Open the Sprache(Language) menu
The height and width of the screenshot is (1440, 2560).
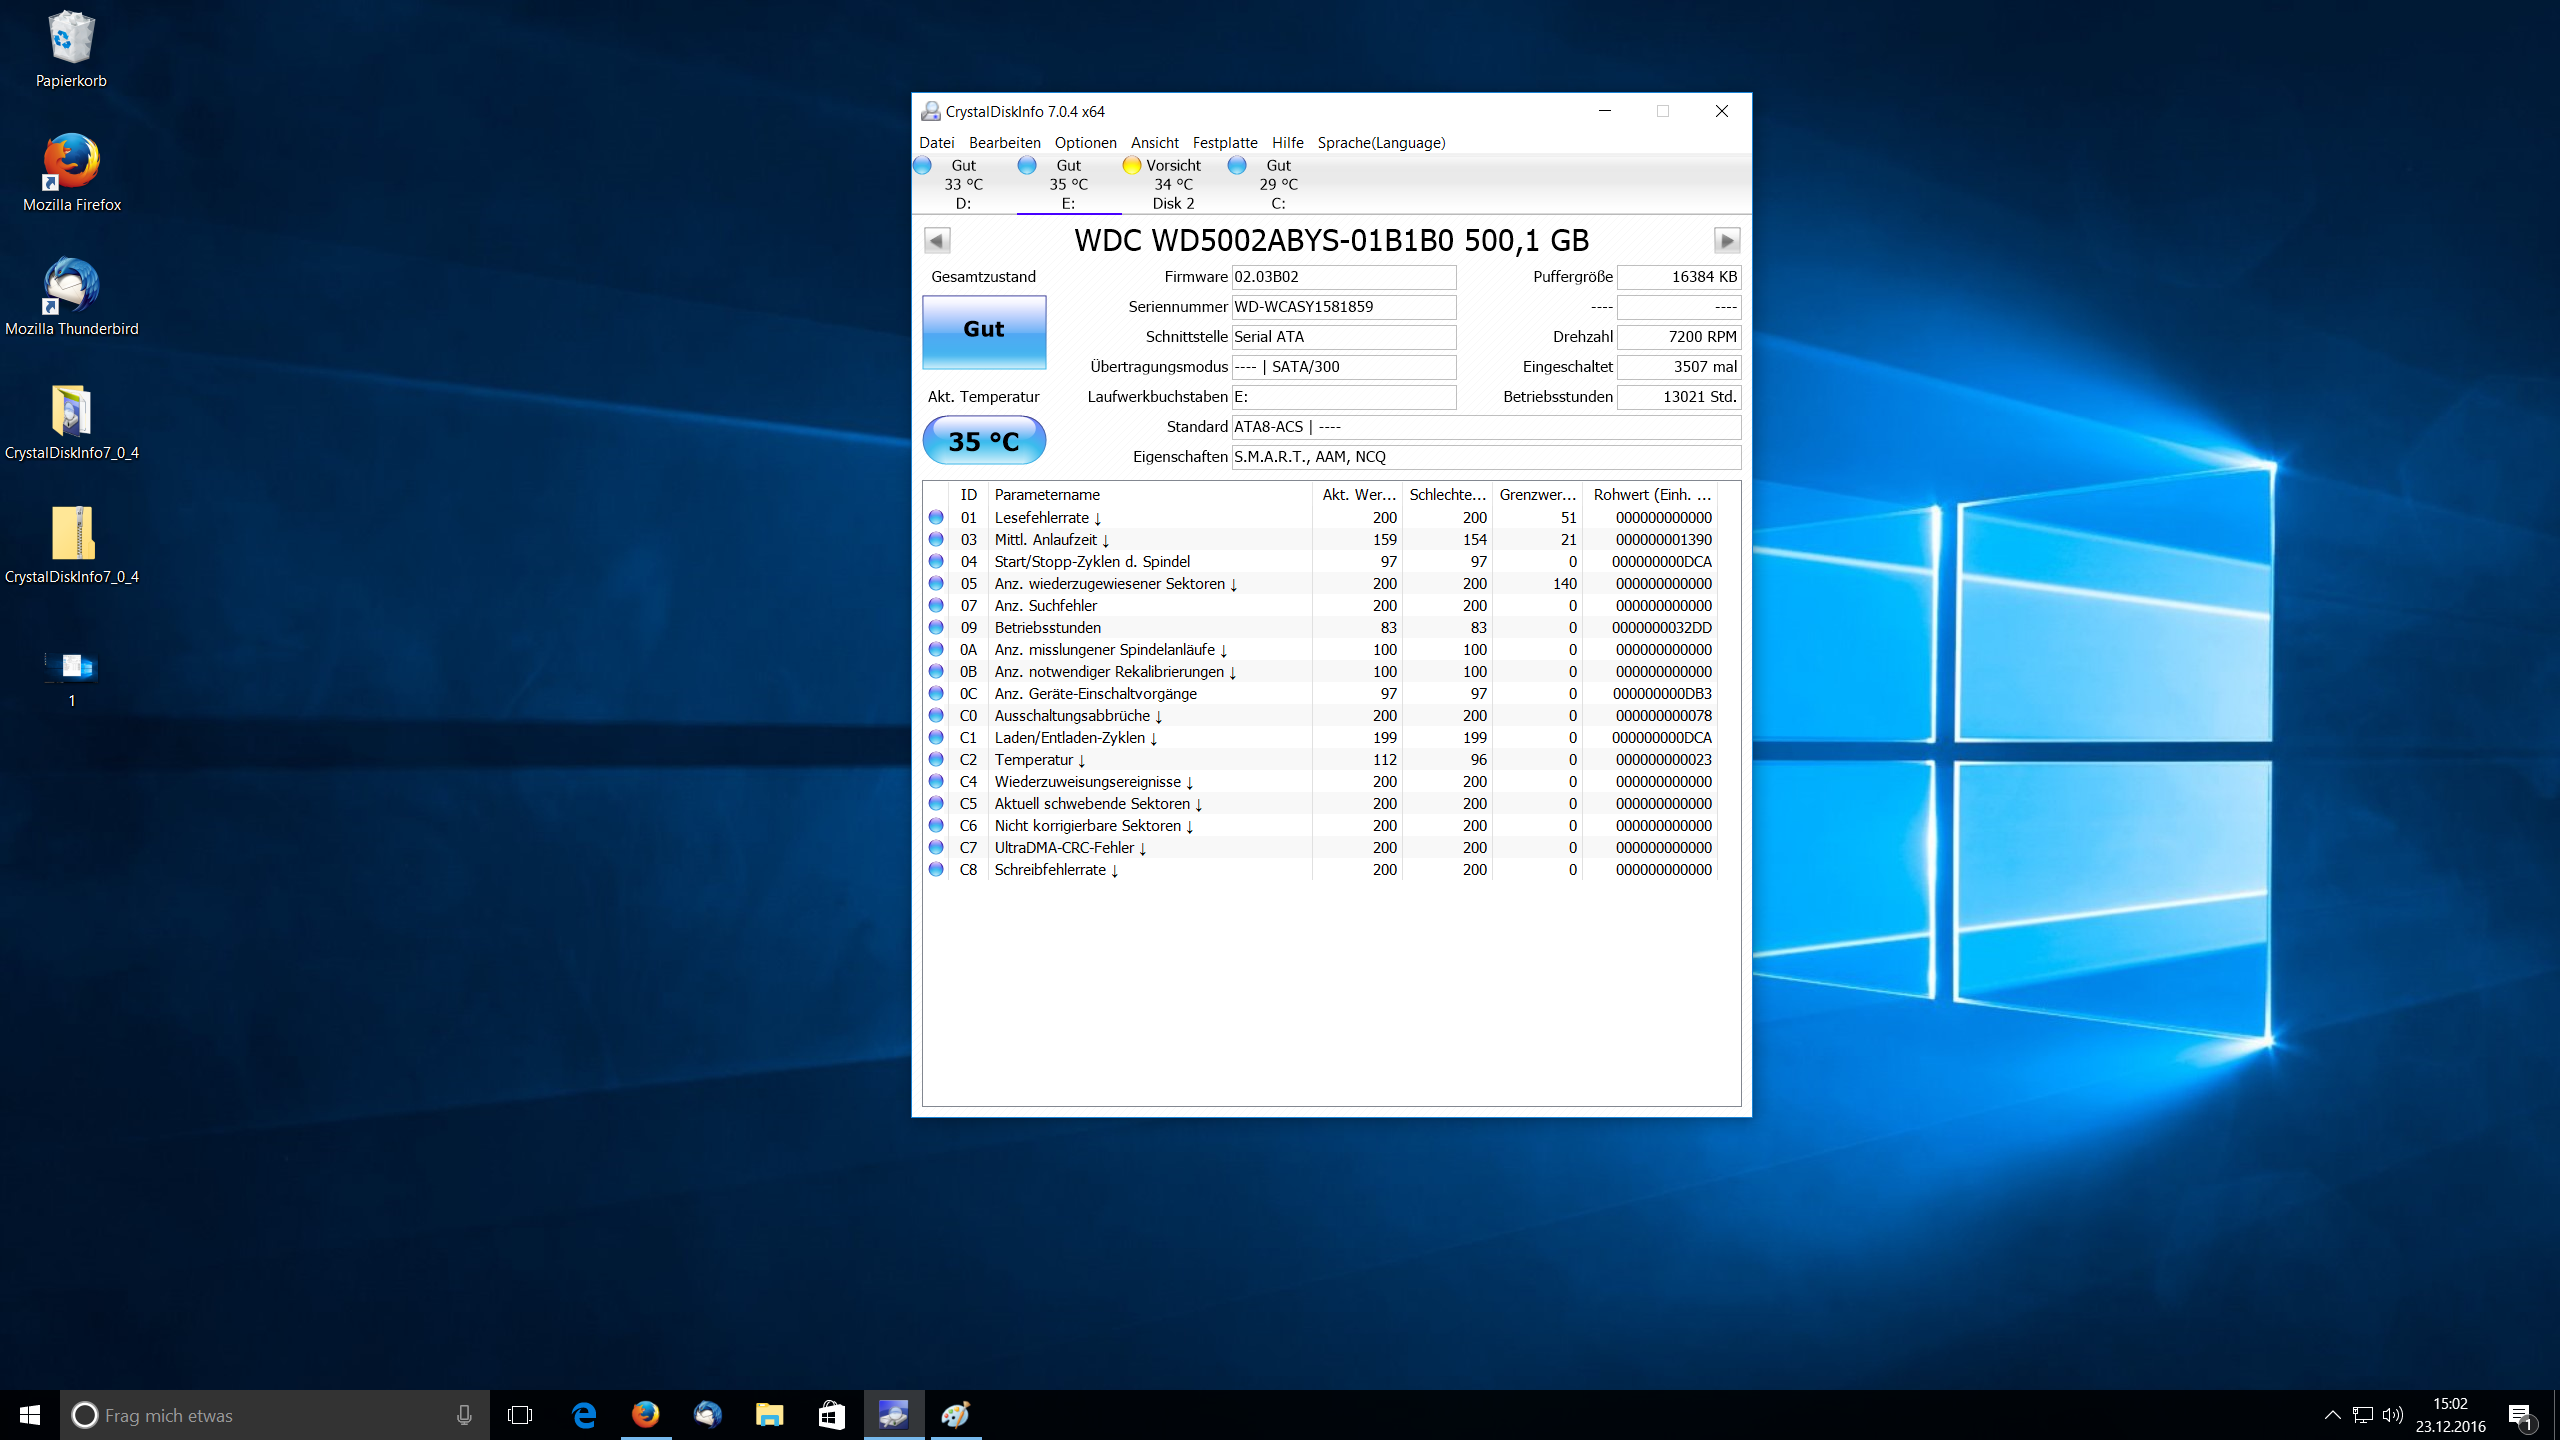click(1381, 143)
